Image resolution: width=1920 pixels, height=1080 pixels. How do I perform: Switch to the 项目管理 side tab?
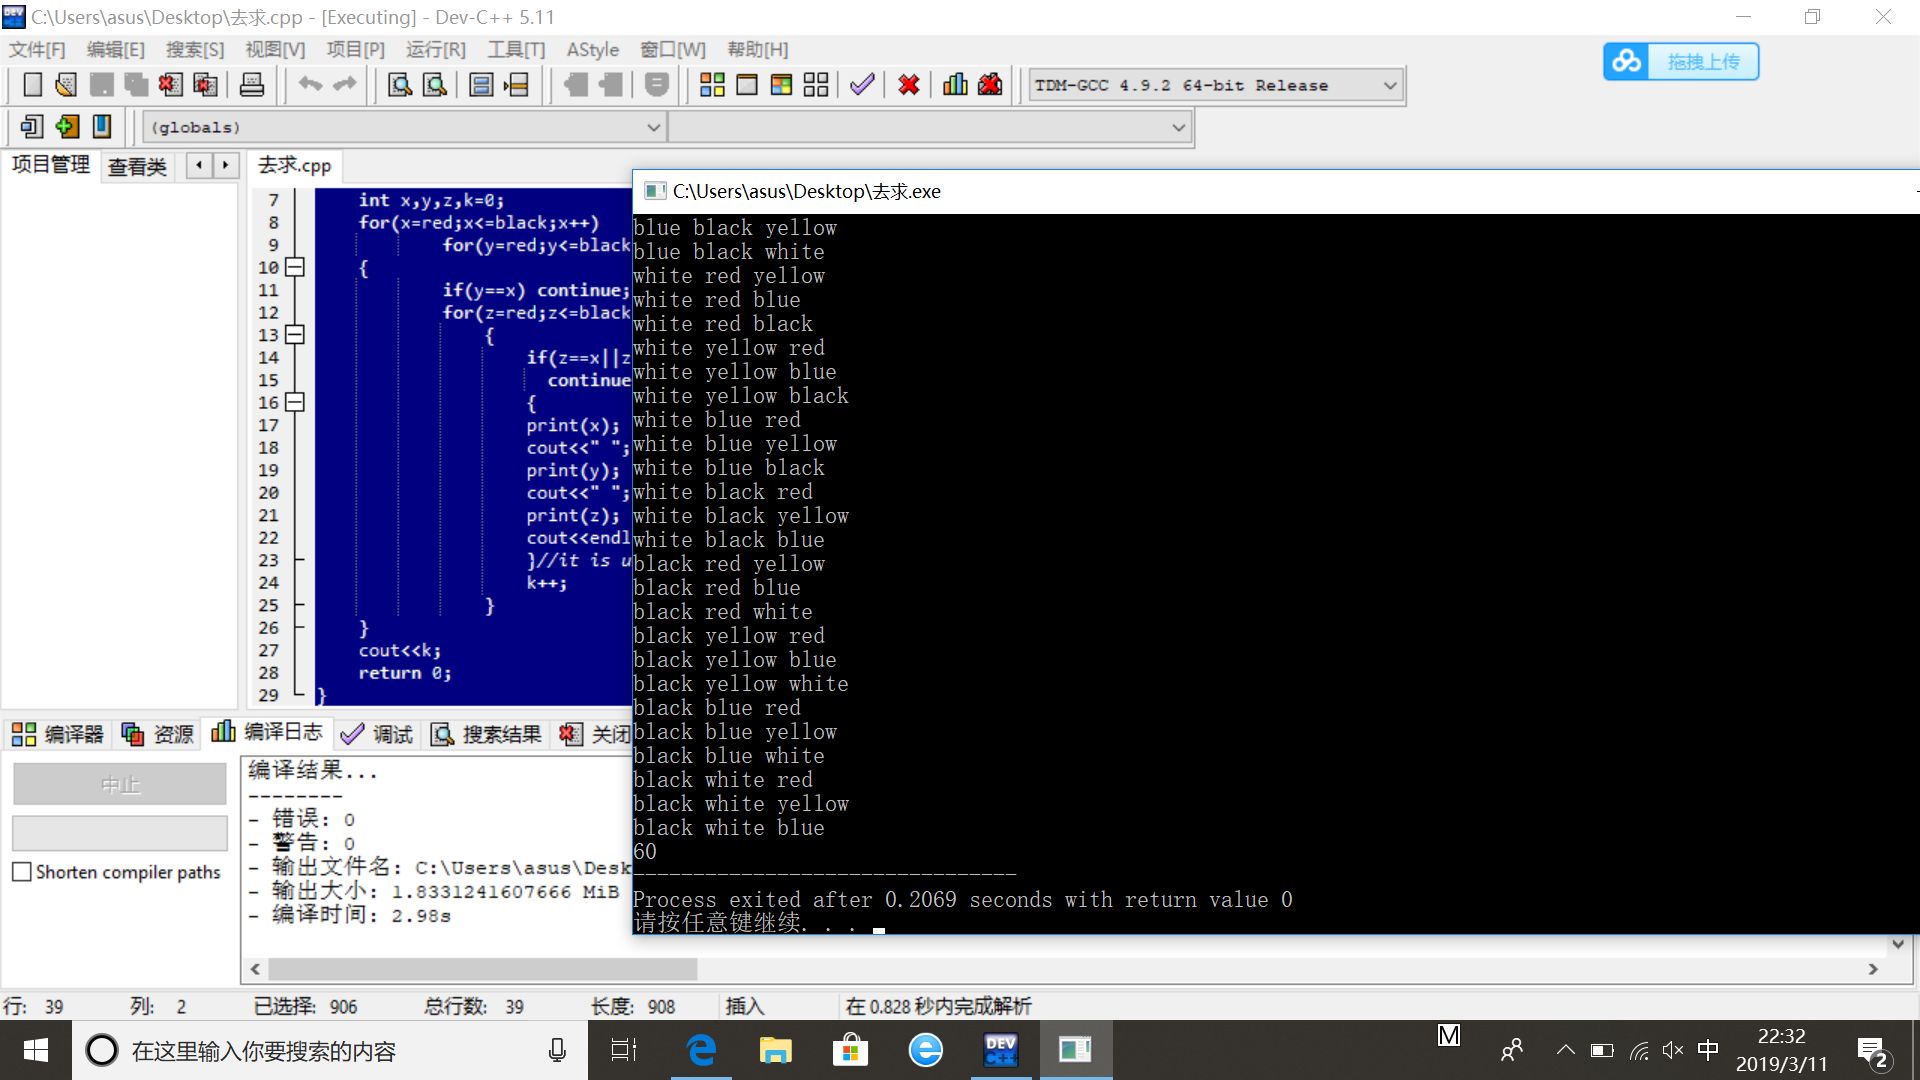[50, 165]
